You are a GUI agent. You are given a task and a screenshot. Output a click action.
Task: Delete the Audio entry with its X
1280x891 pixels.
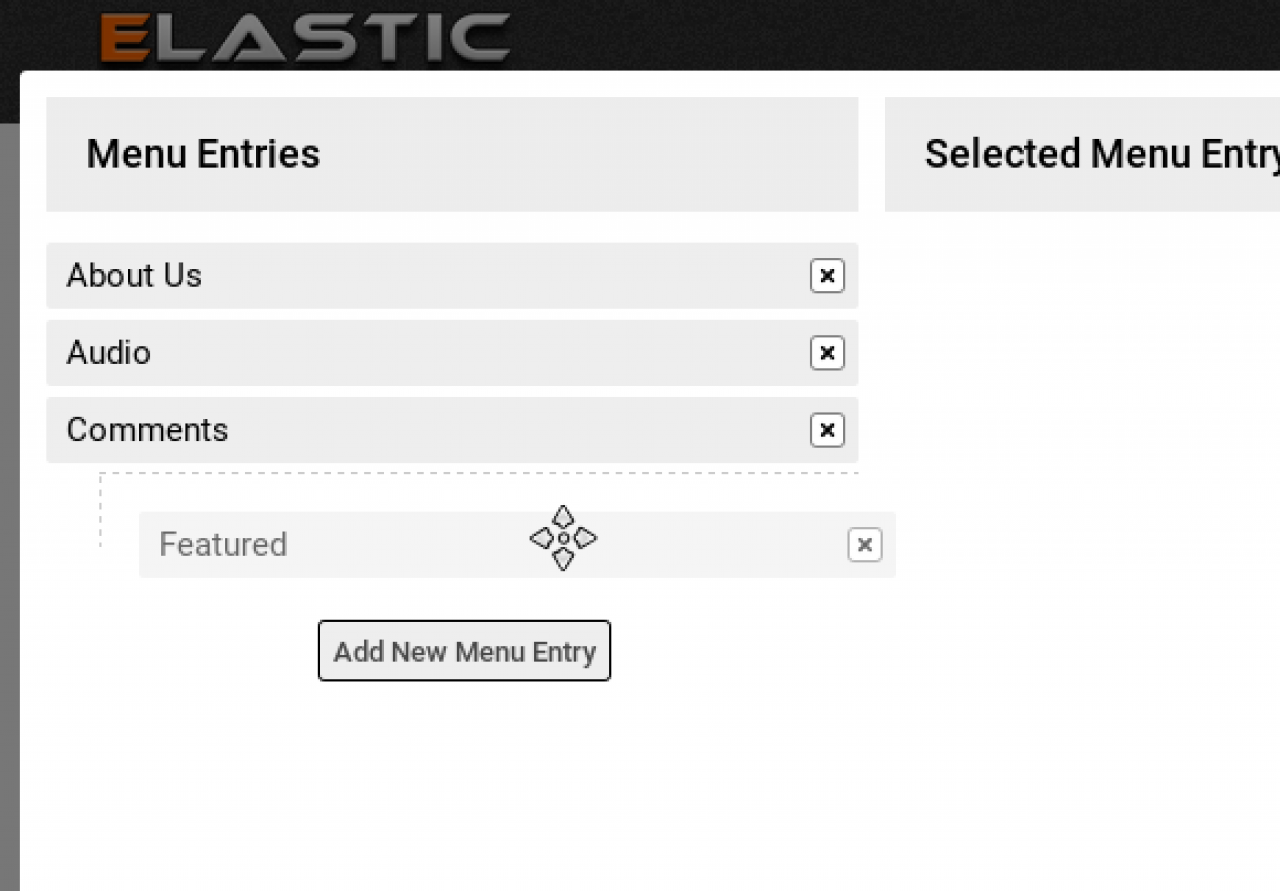click(x=827, y=353)
